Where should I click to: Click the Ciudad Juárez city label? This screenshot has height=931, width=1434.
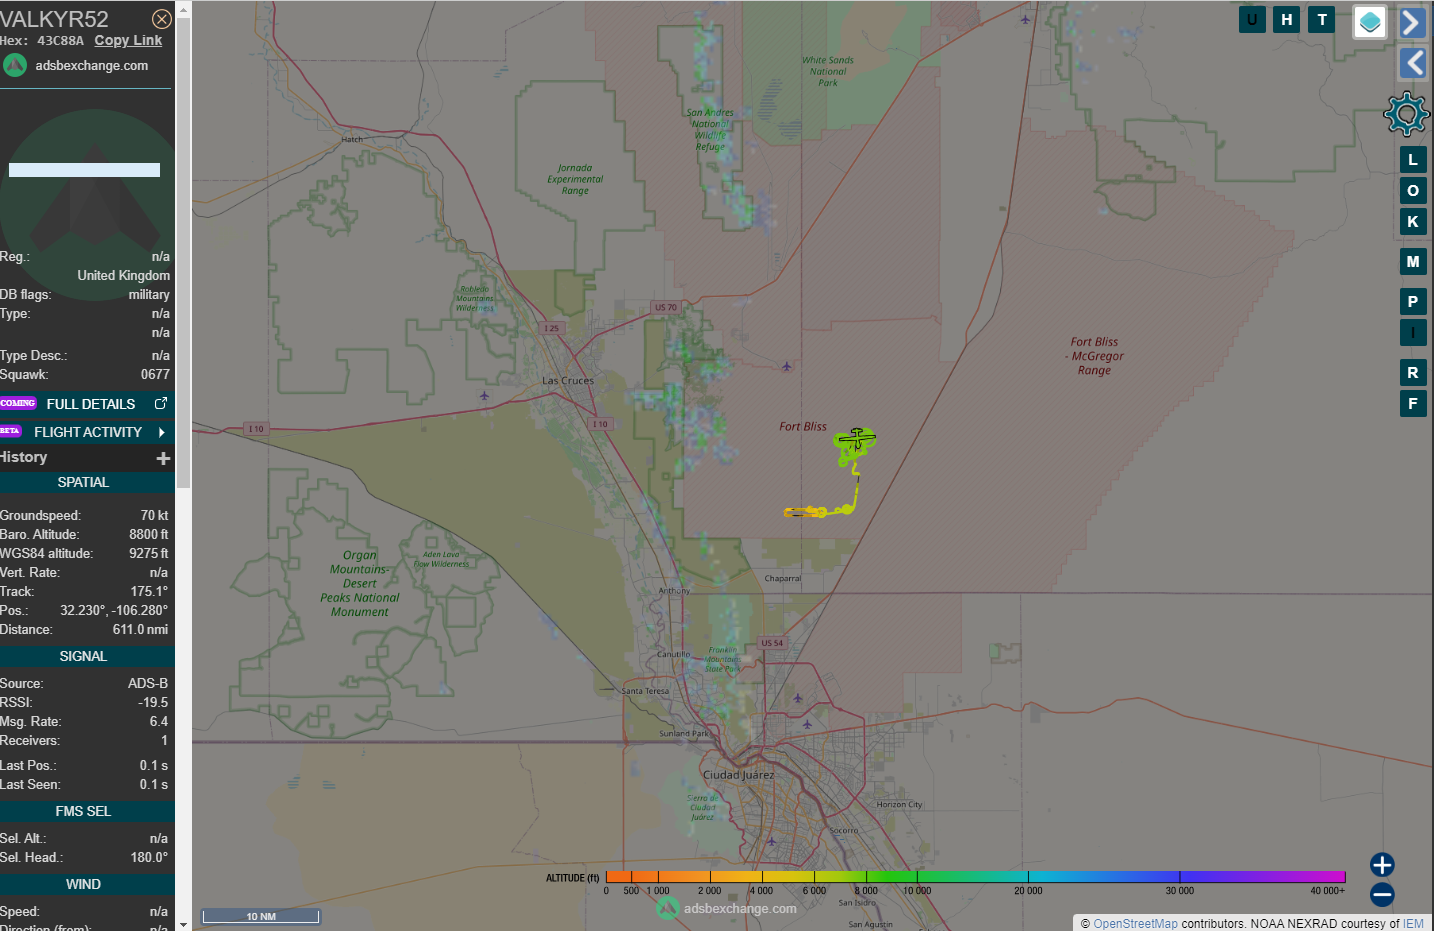pos(739,775)
